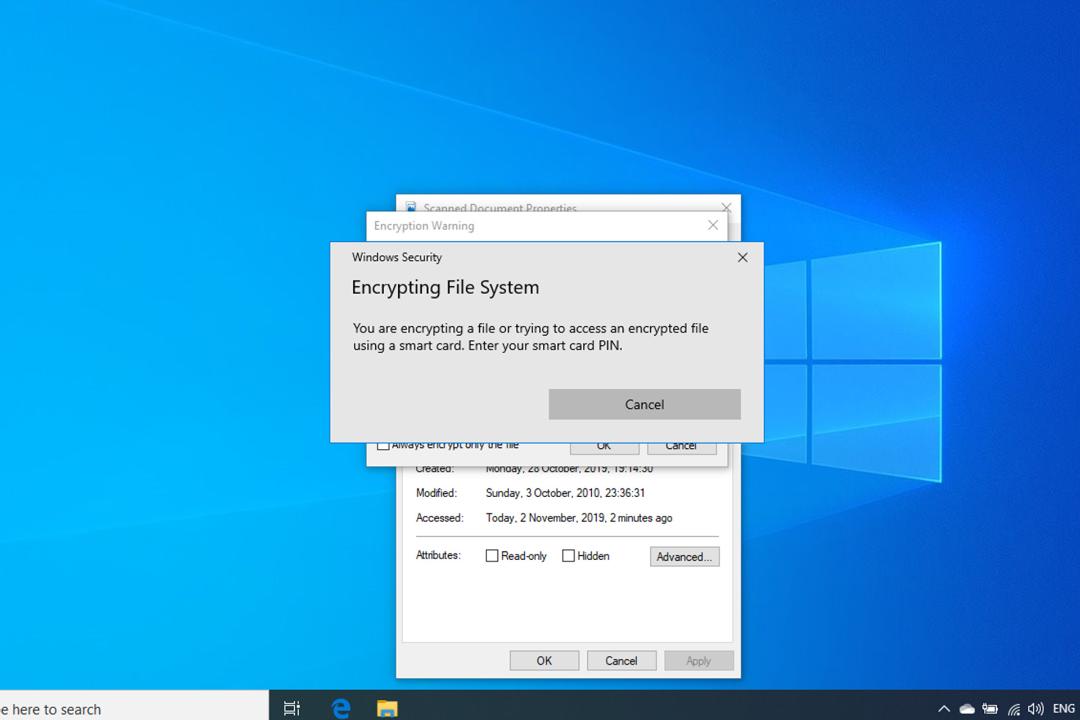Open the volume speaker icon
The image size is (1080, 720).
pyautogui.click(x=1035, y=708)
